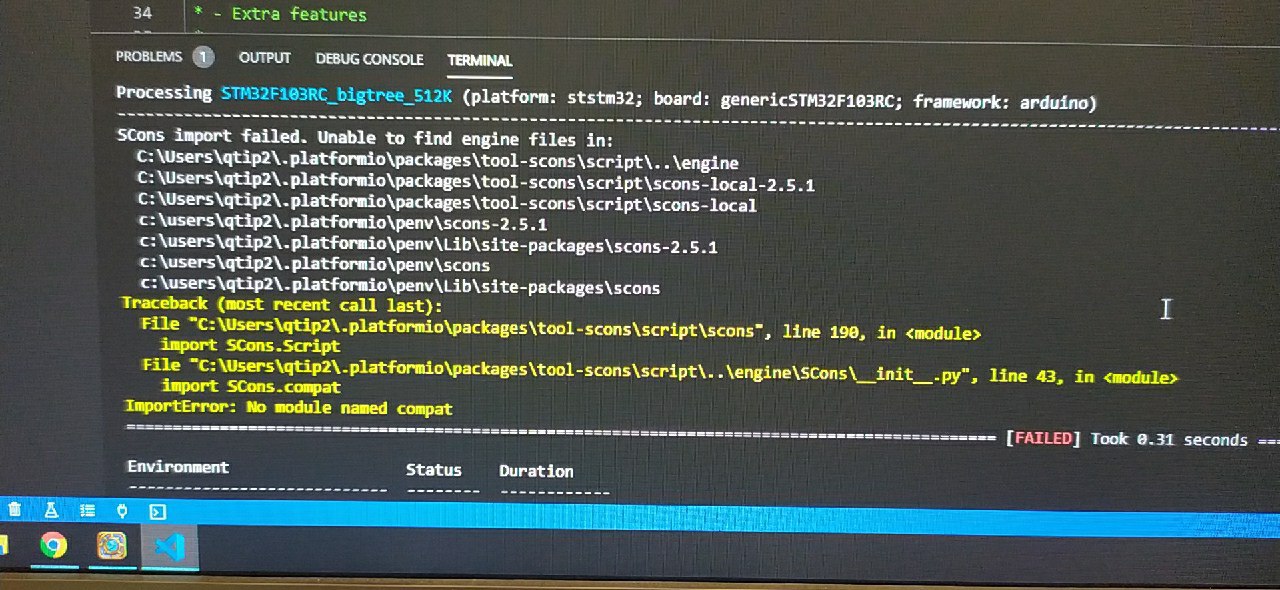Viewport: 1280px width, 590px height.
Task: Click the 'Took 0.31 seconds' text
Action: tap(1169, 439)
